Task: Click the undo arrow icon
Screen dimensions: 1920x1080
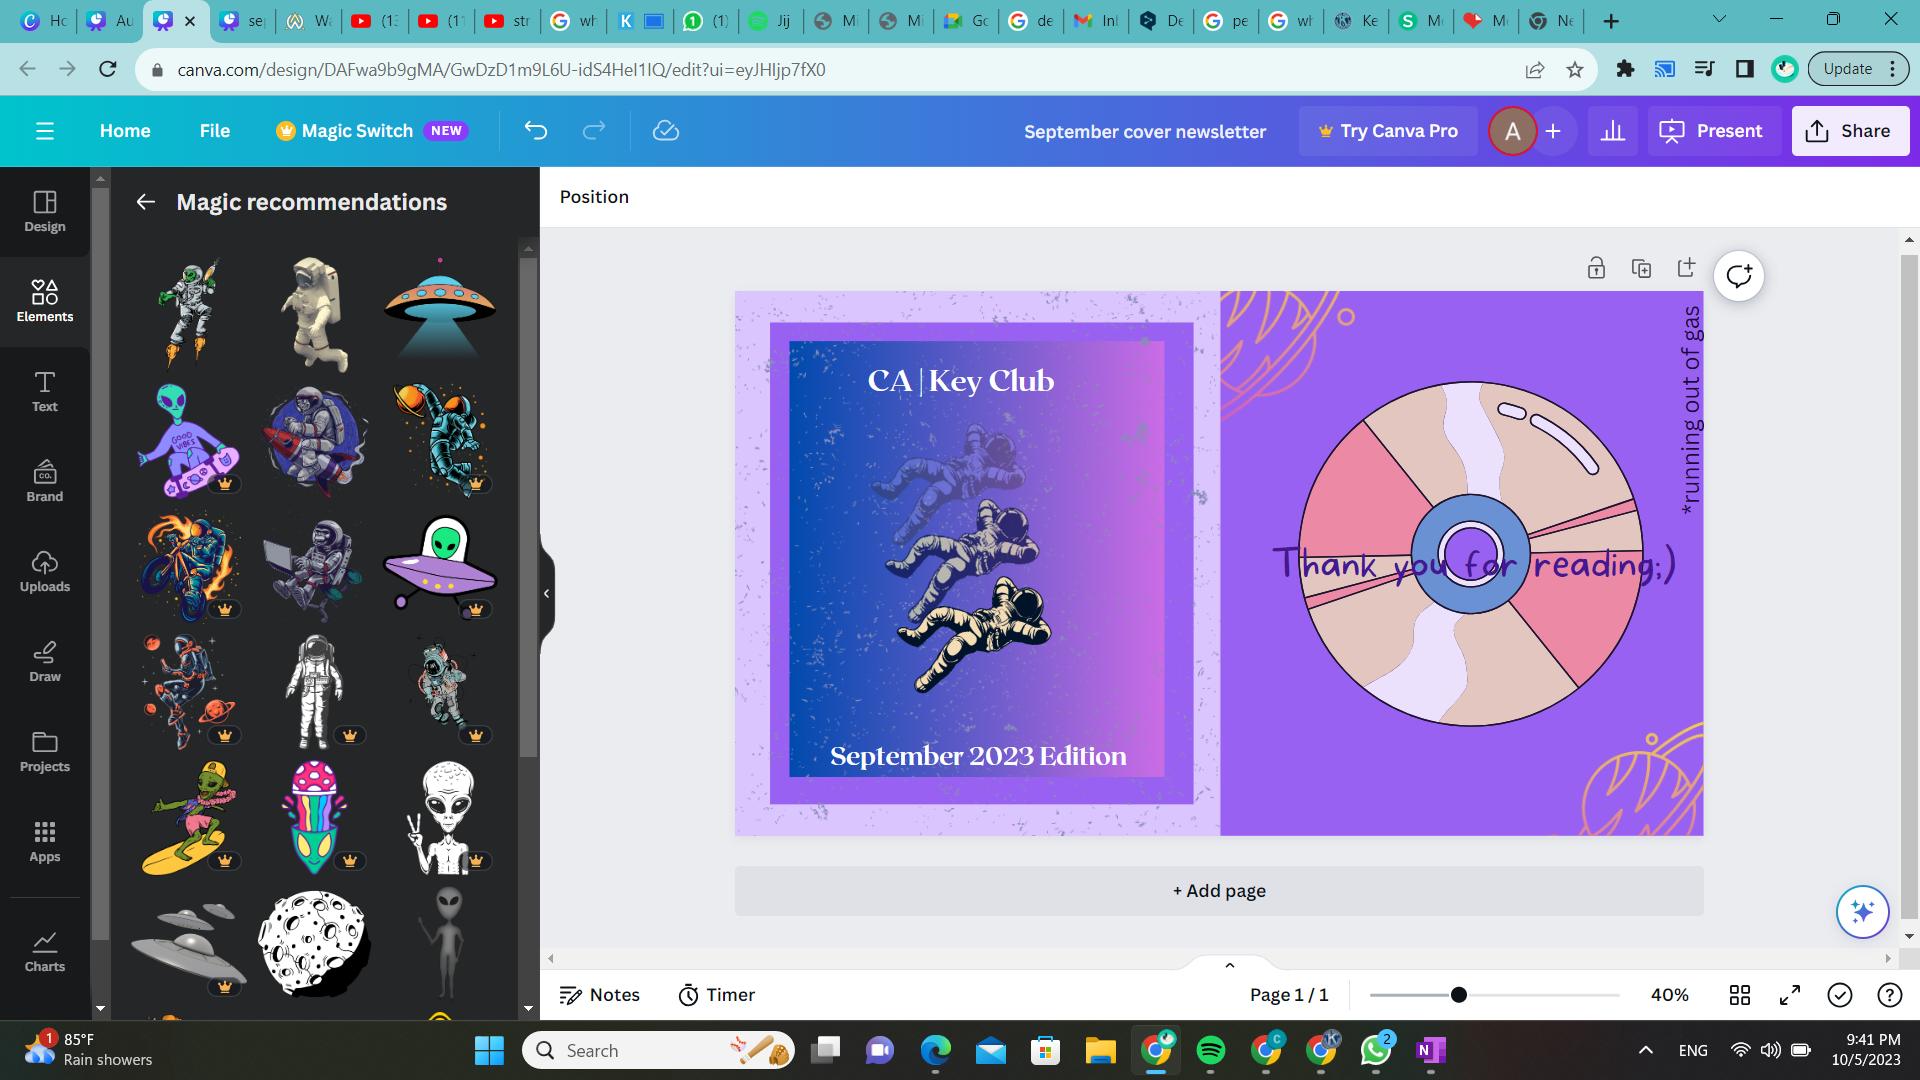Action: 536,131
